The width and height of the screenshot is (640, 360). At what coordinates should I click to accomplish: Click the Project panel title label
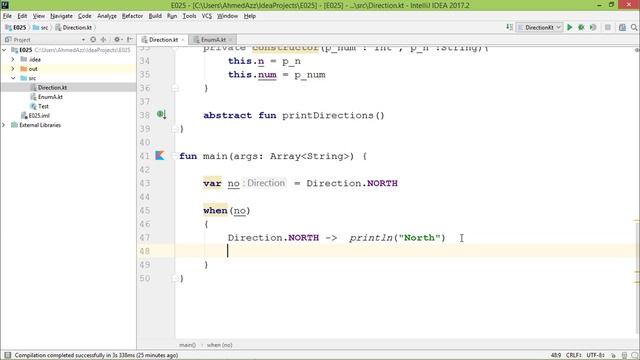pyautogui.click(x=22, y=40)
